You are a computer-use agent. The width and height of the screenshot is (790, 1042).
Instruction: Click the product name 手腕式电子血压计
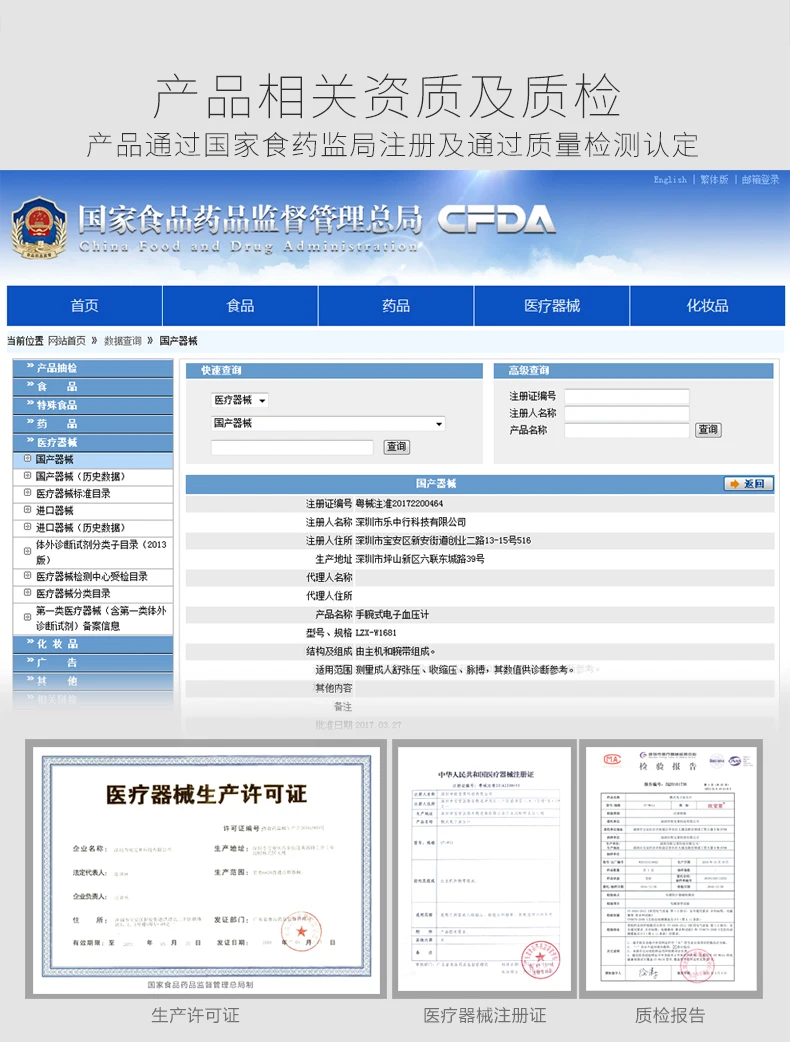(392, 615)
